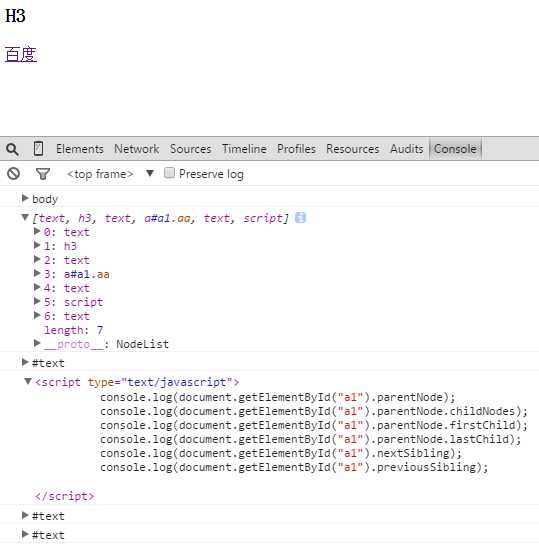The height and width of the screenshot is (546, 539).
Task: Expand item 2: text
Action: coord(37,259)
